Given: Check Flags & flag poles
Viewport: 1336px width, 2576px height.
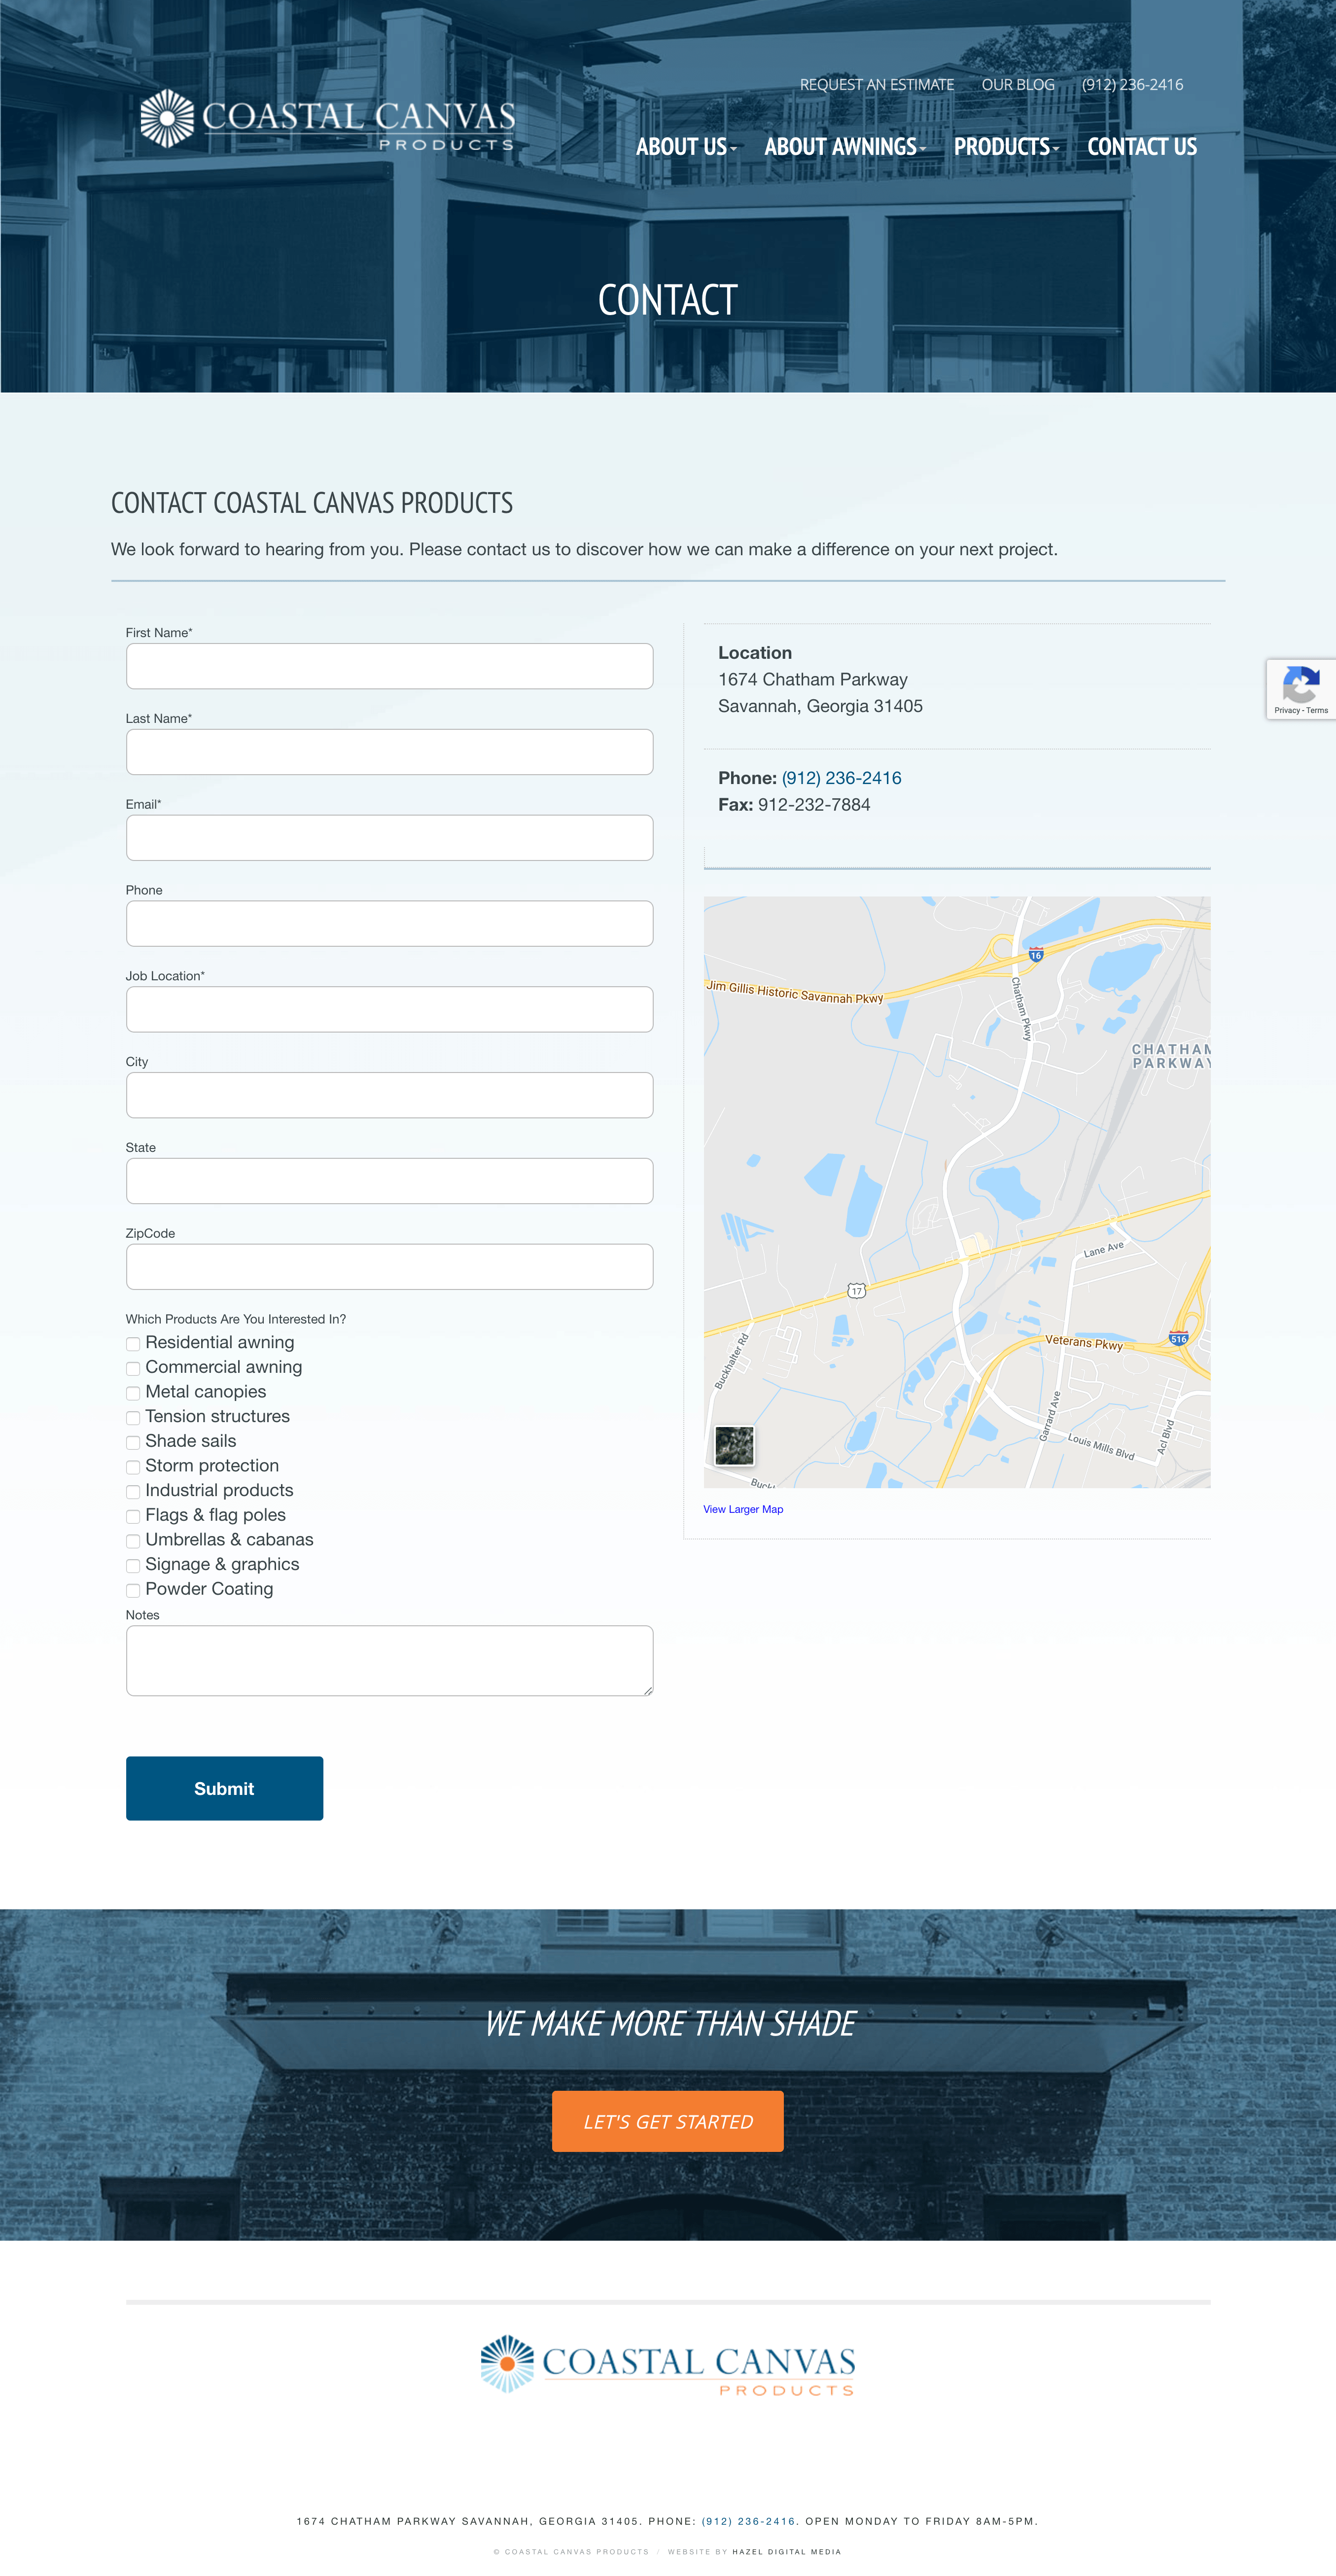Looking at the screenshot, I should pos(133,1516).
